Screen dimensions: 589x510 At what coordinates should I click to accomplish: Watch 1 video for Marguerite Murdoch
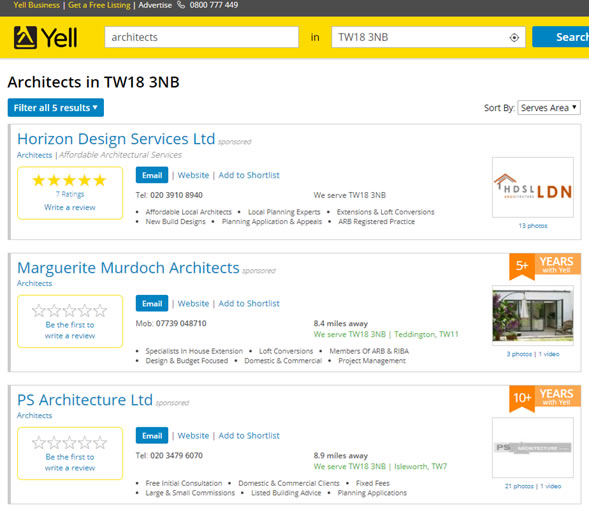point(549,354)
